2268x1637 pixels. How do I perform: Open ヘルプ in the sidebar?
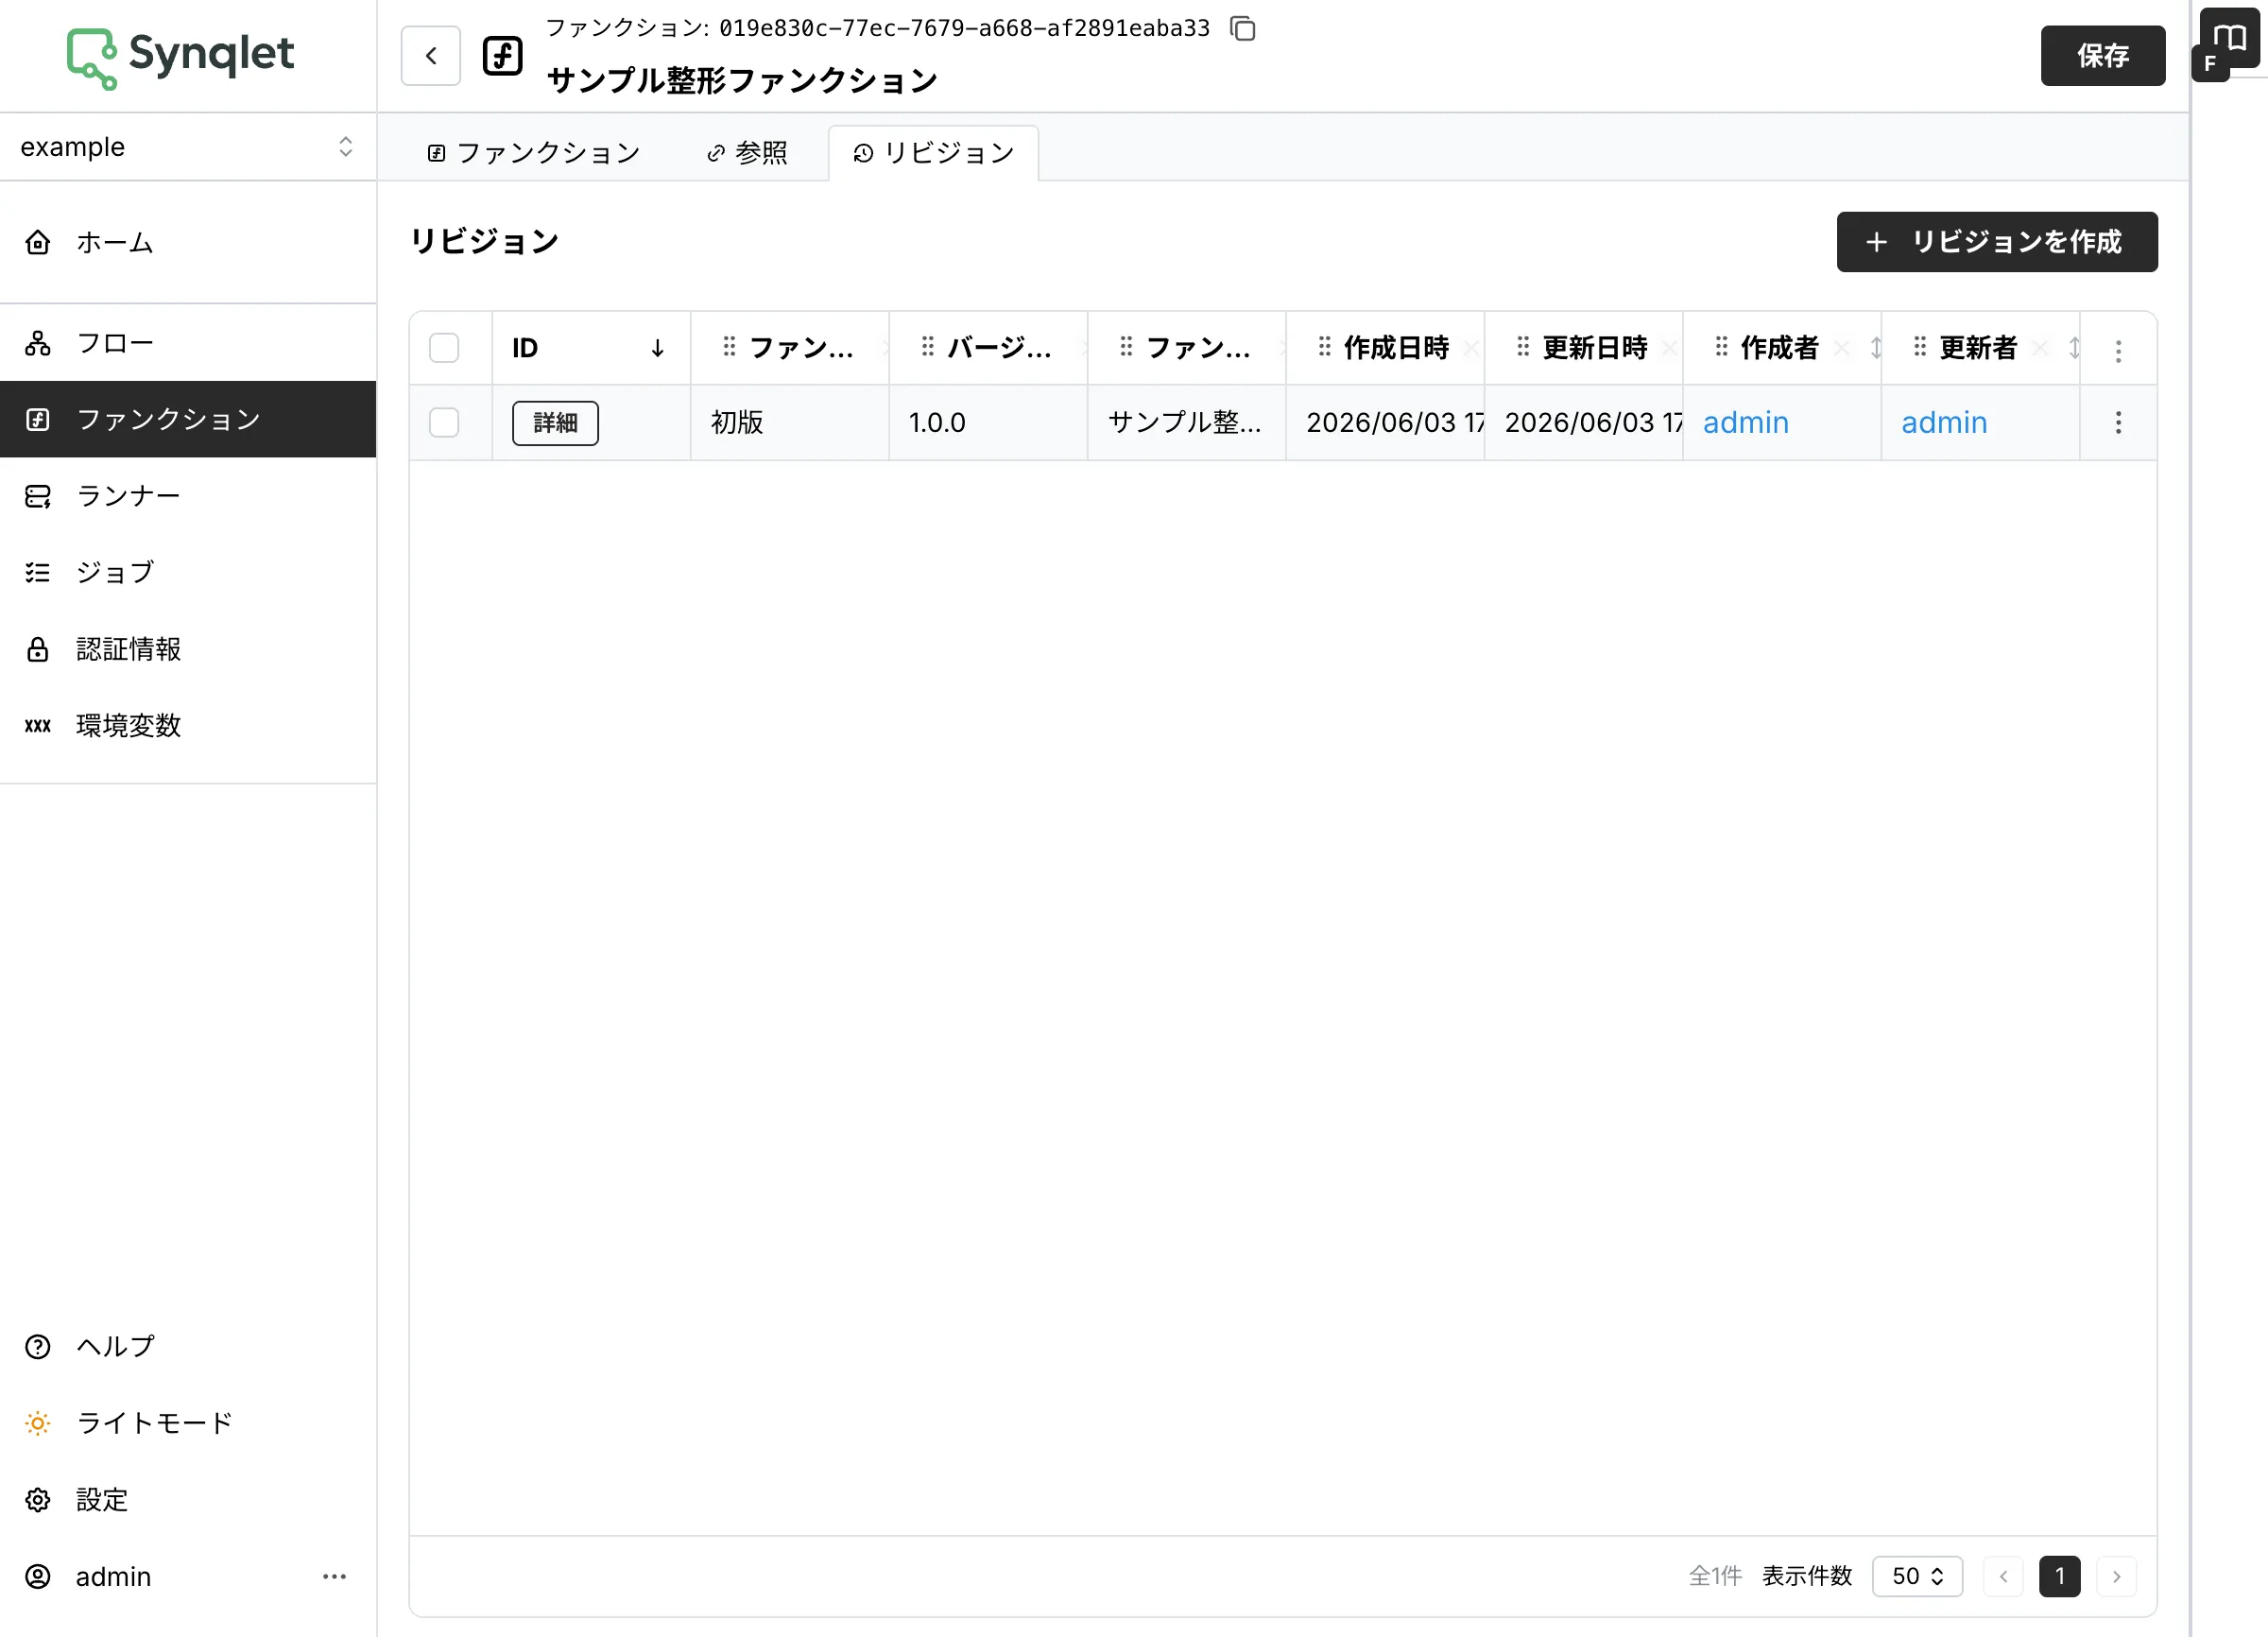click(x=188, y=1346)
